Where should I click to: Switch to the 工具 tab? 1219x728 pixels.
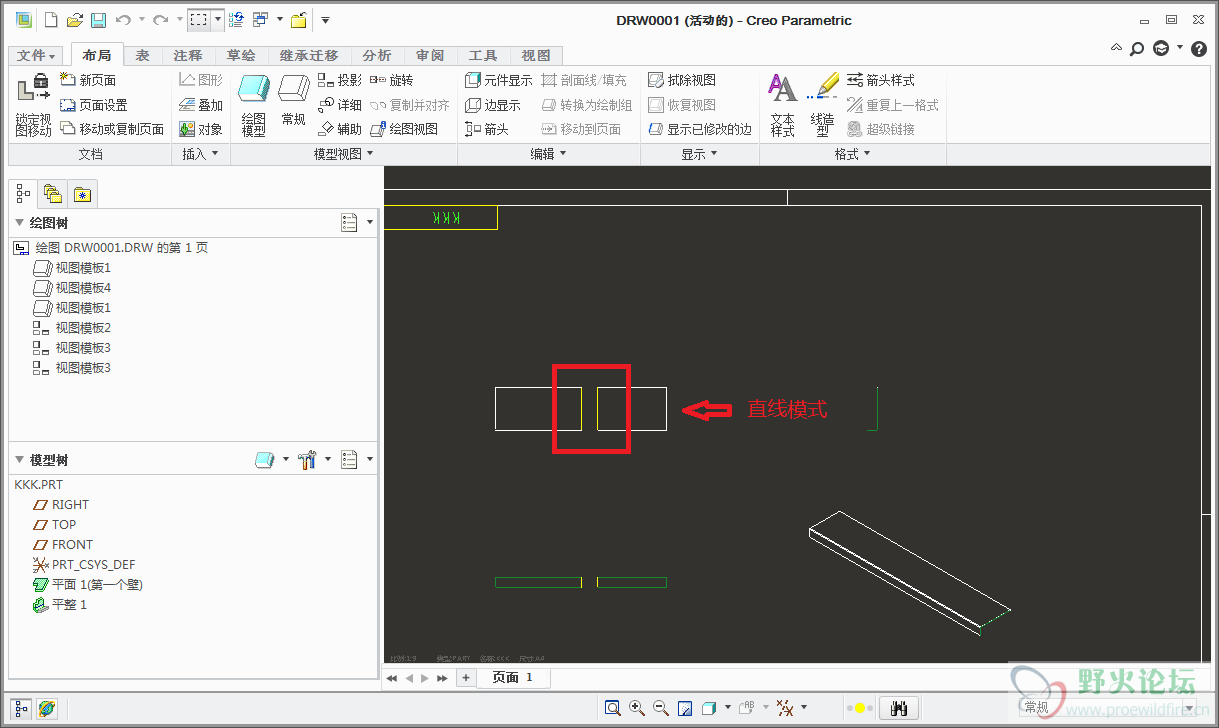click(x=483, y=56)
